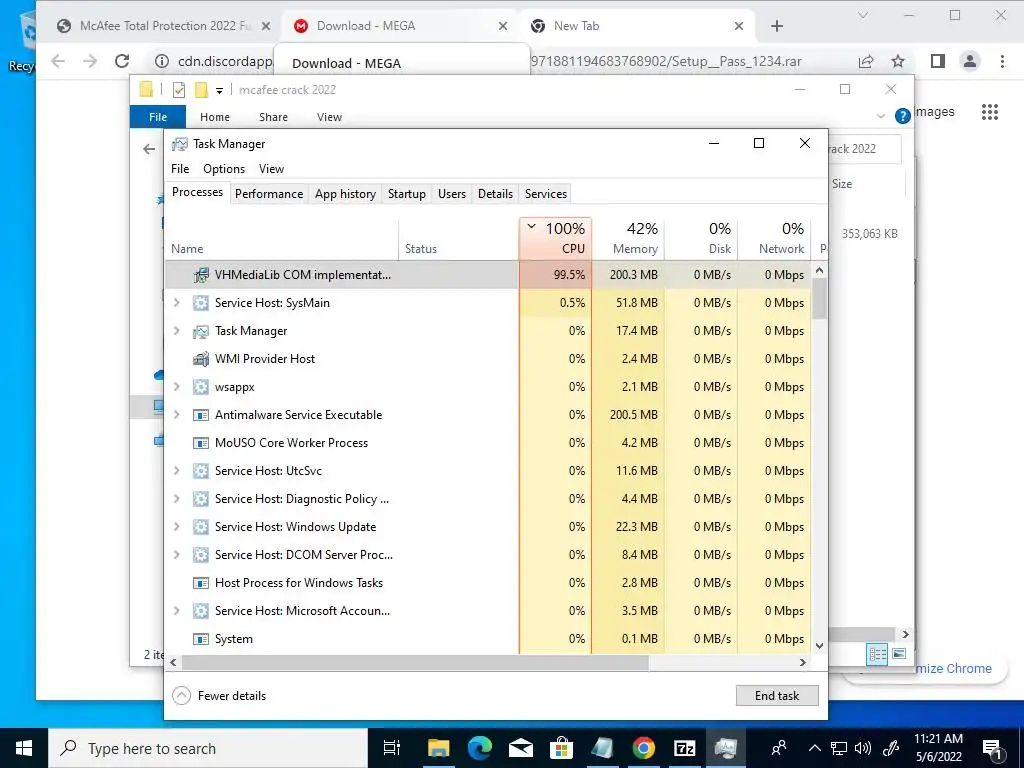Screen dimensions: 1024x768
Task: Switch File Explorer to large icons view
Action: (x=899, y=654)
